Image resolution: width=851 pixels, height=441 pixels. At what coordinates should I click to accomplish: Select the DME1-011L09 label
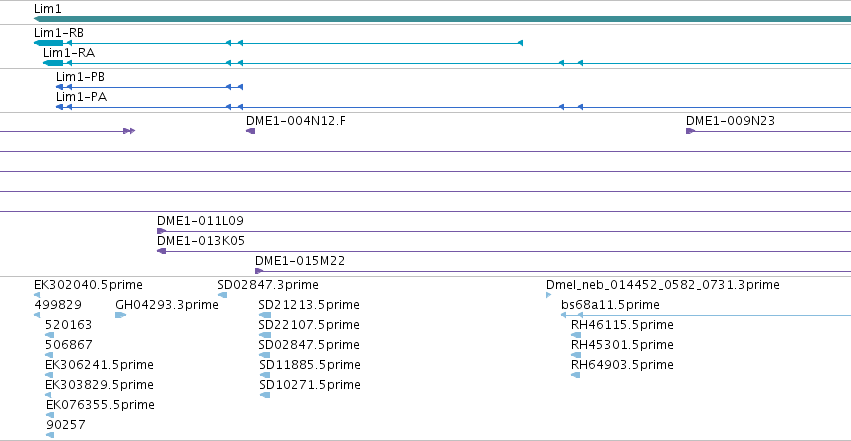coord(200,221)
